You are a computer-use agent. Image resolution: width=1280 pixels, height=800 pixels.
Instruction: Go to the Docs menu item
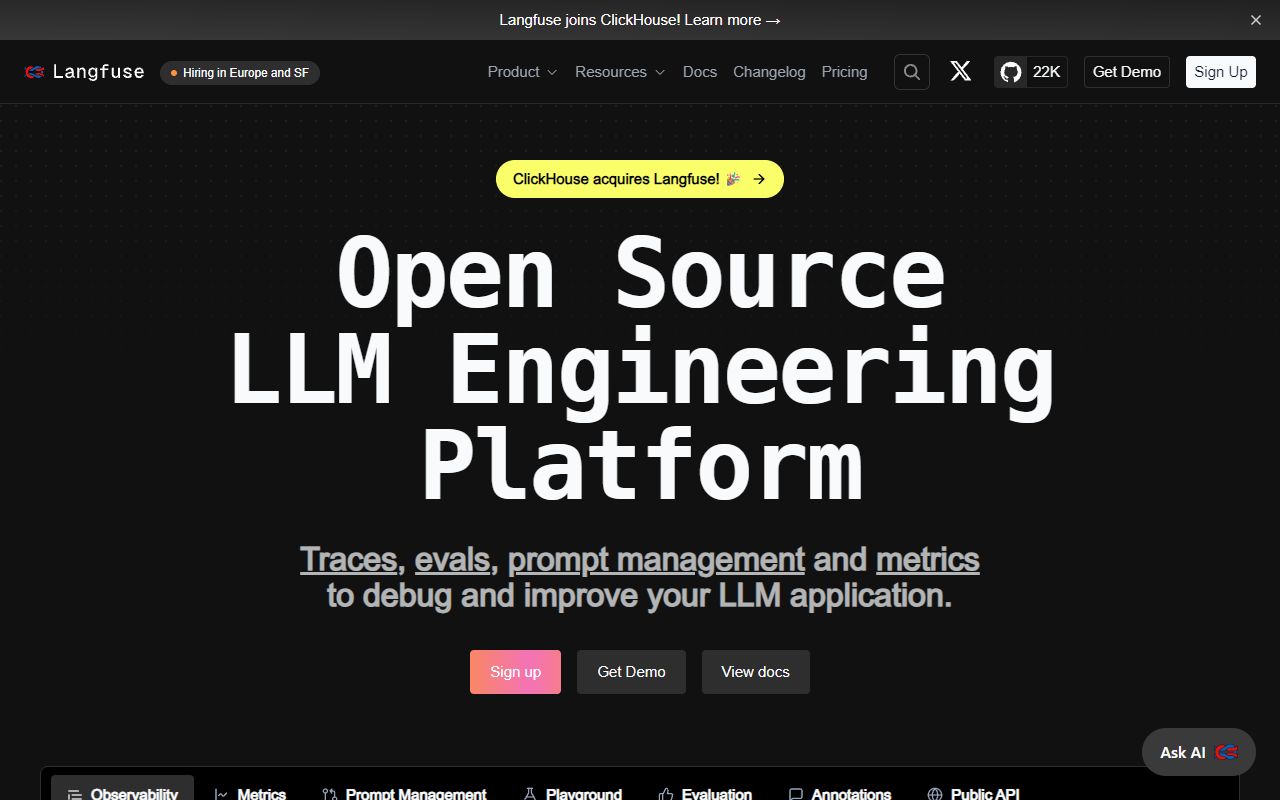tap(699, 71)
